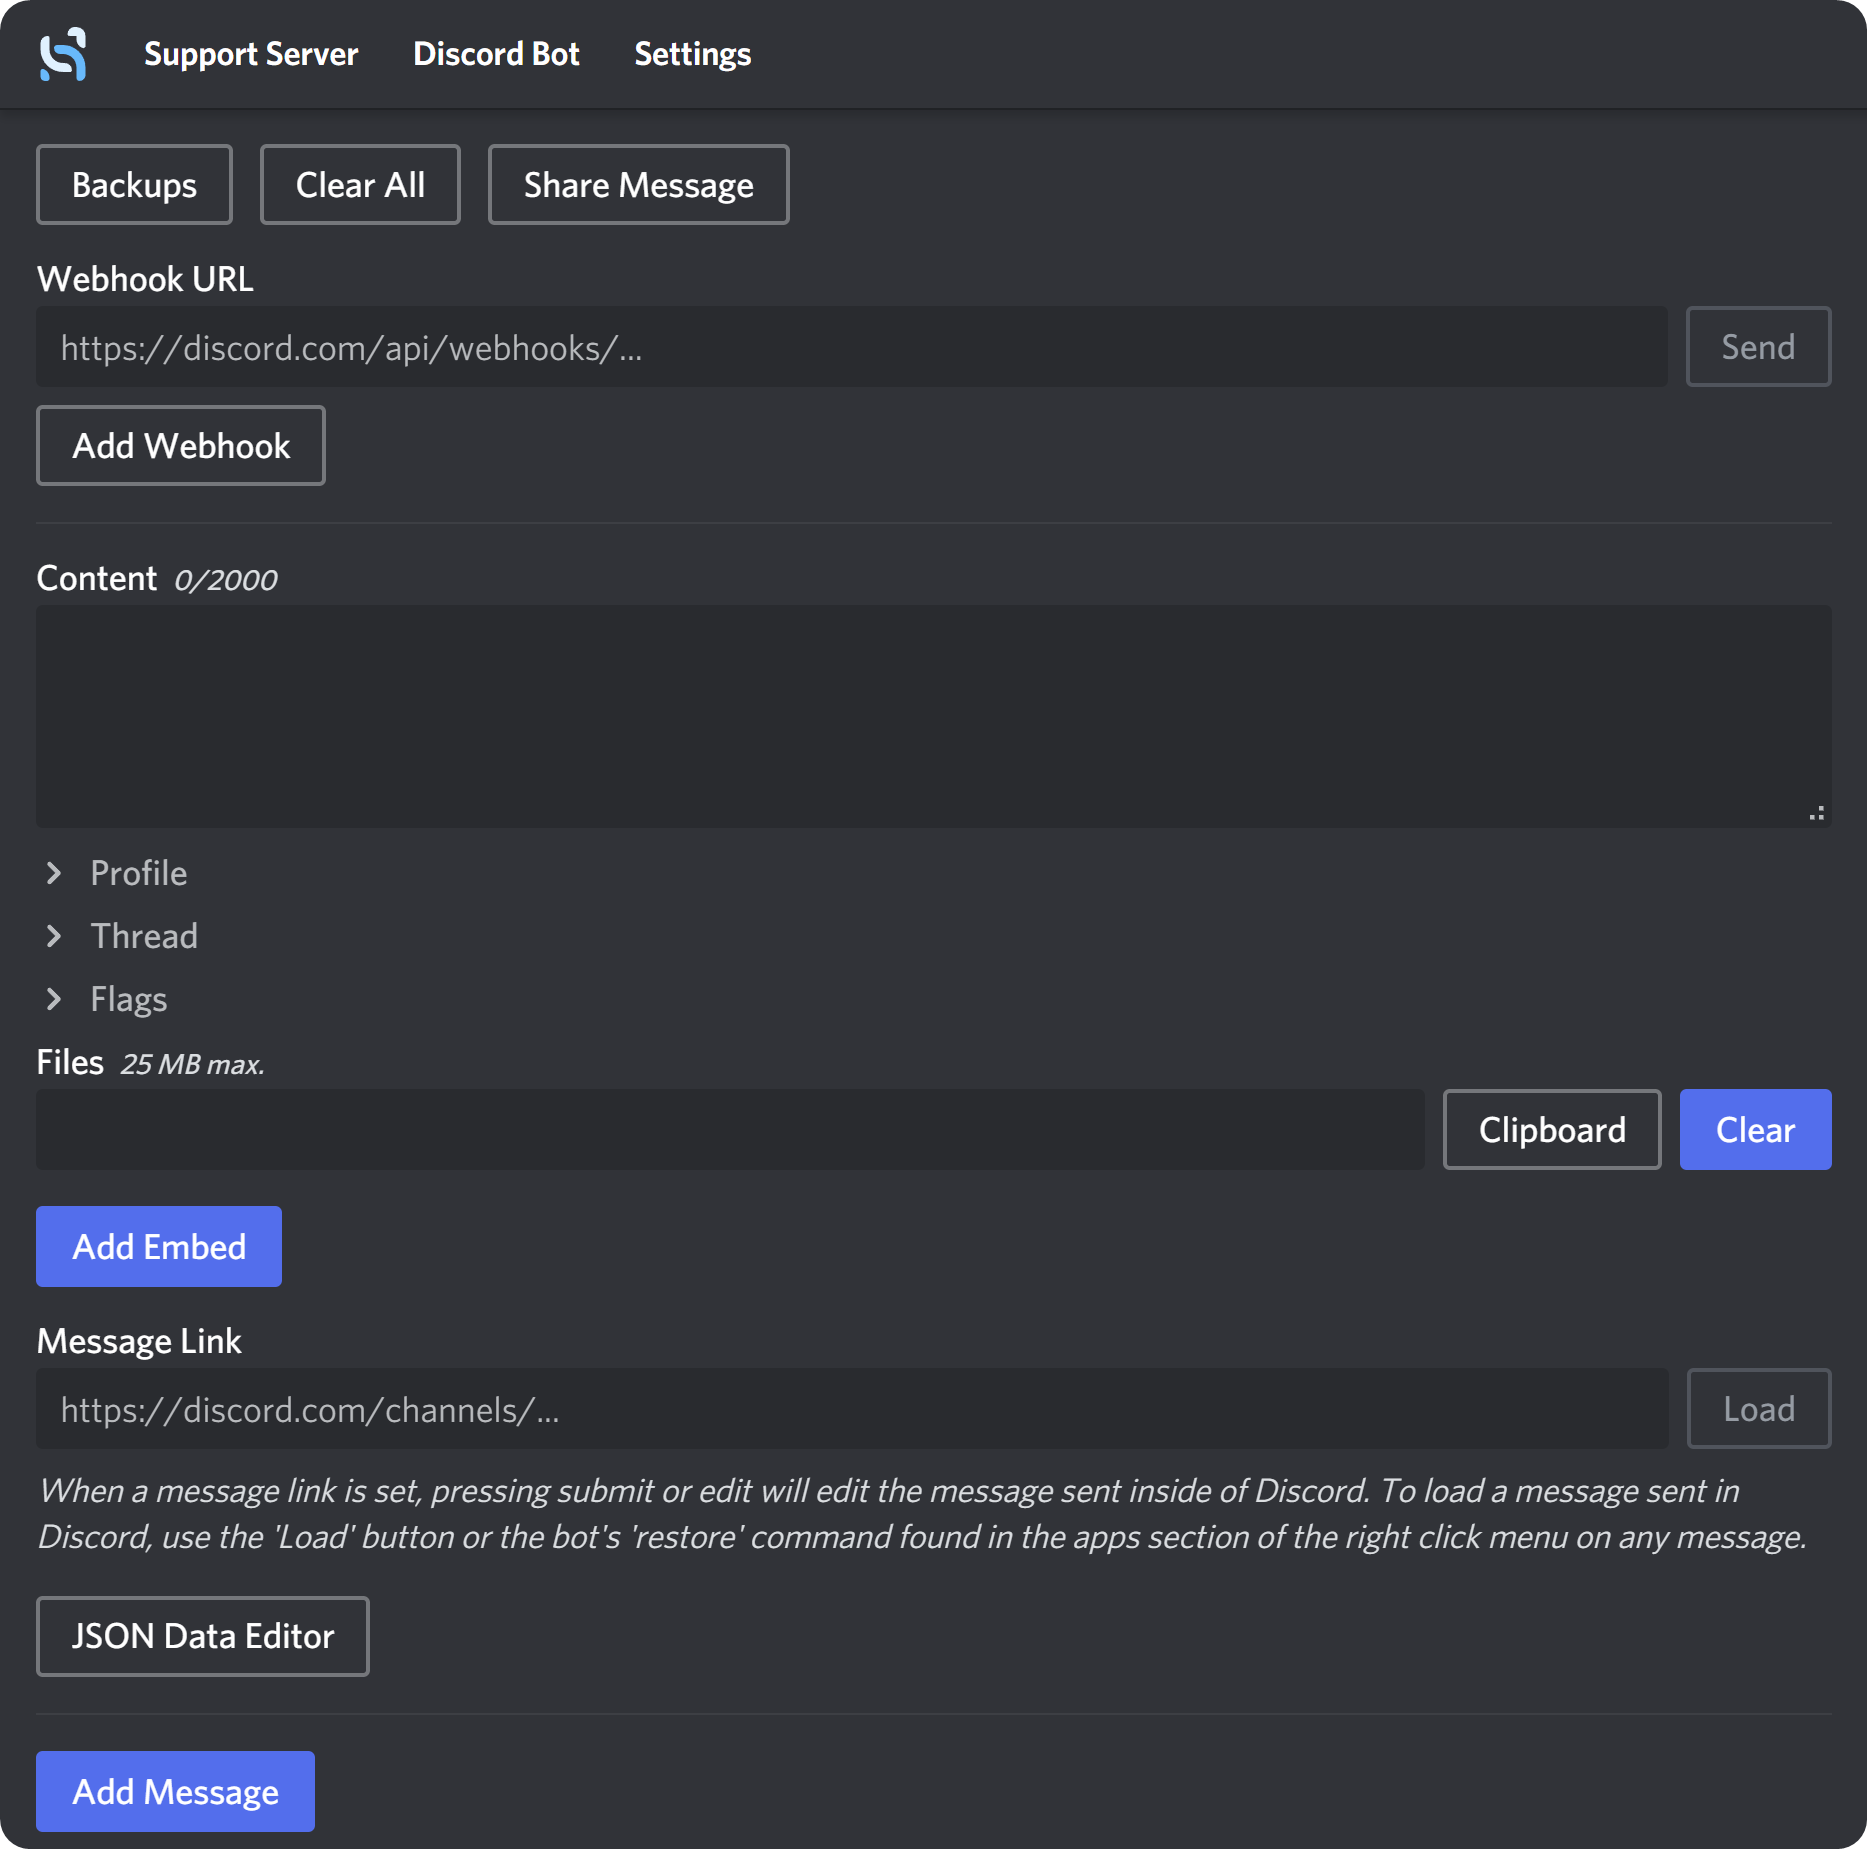
Task: Open the JSON Data Editor
Action: 202,1636
